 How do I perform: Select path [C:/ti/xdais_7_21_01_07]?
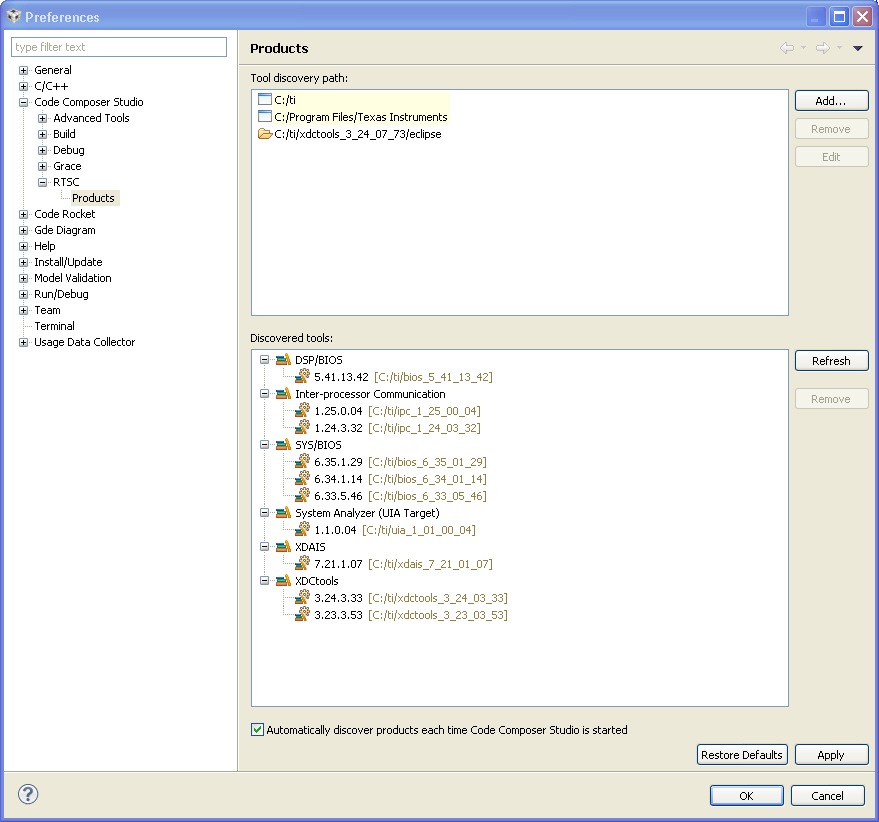pyautogui.click(x=431, y=564)
